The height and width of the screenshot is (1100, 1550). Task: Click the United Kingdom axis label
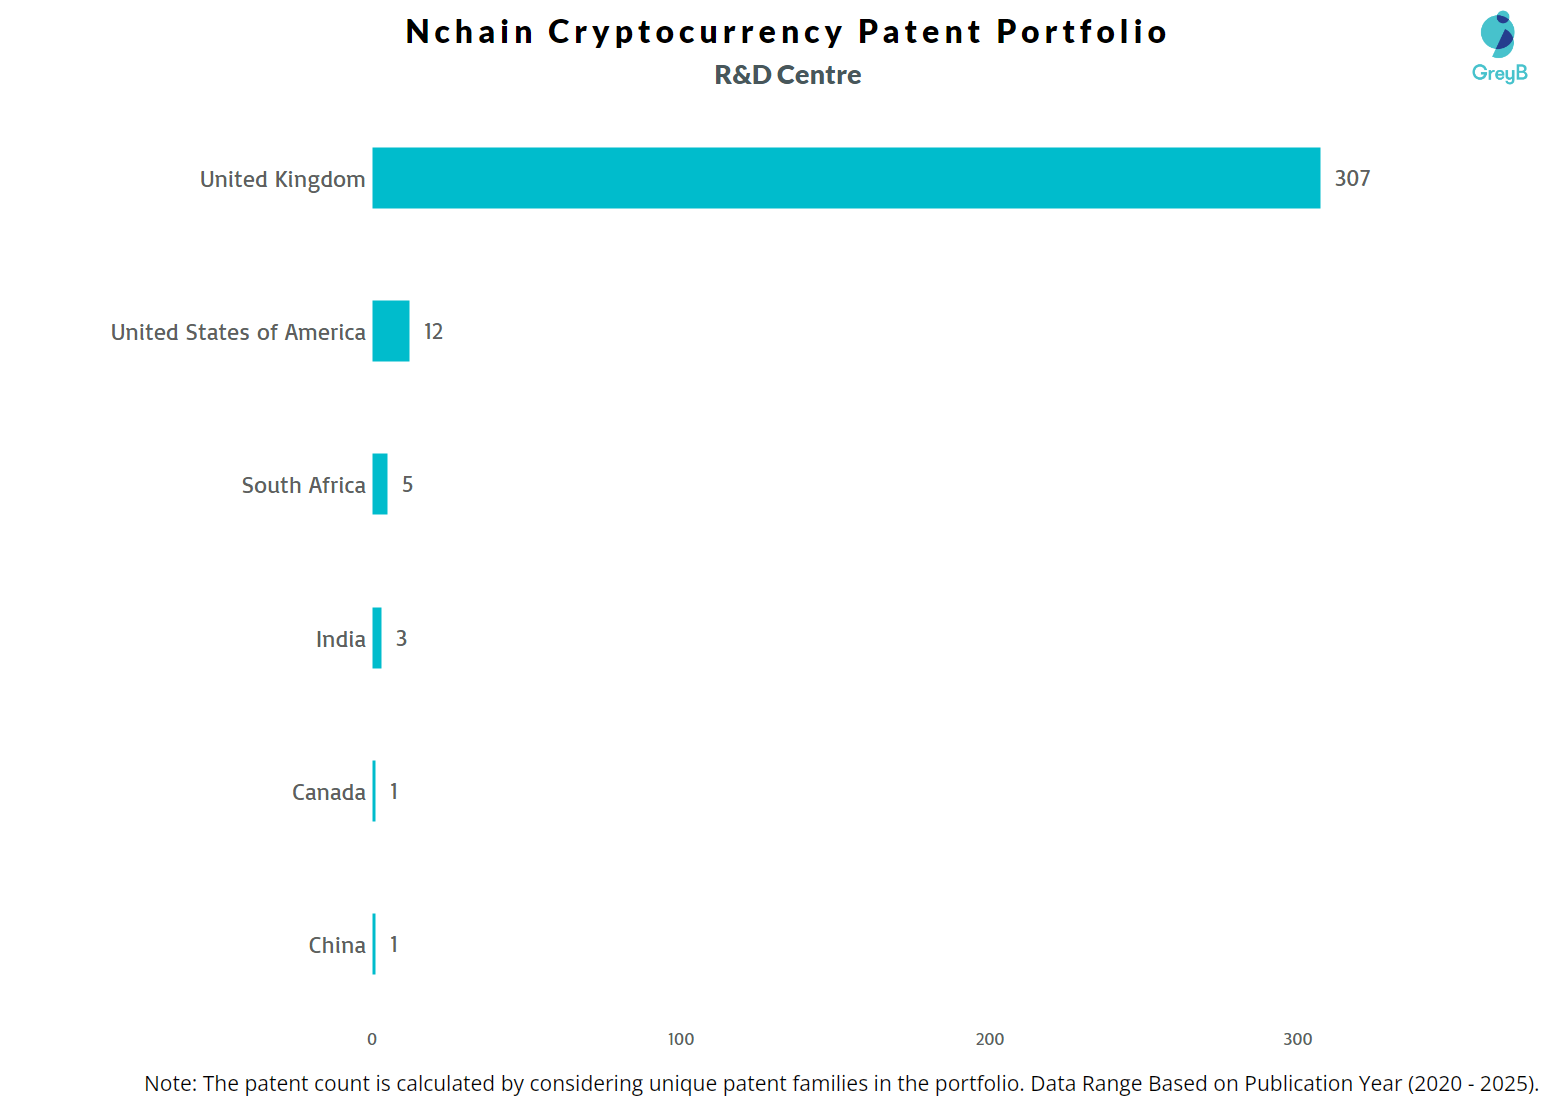click(x=282, y=179)
